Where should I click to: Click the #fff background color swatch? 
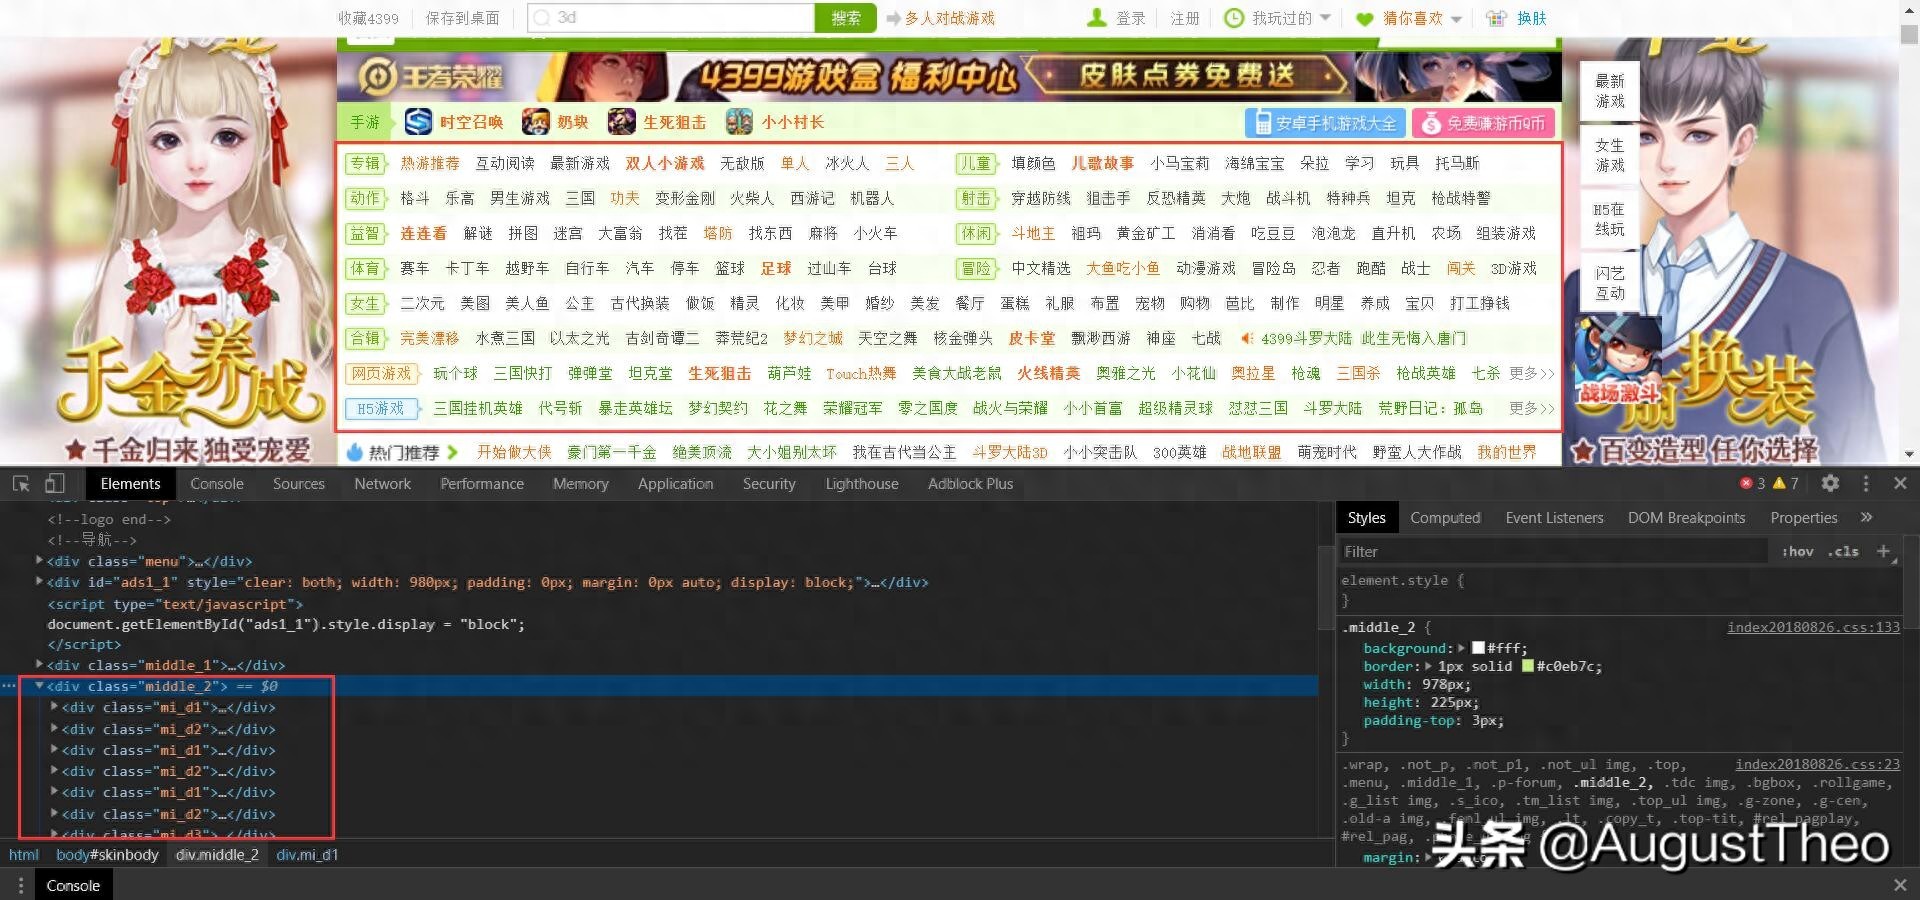pyautogui.click(x=1479, y=648)
